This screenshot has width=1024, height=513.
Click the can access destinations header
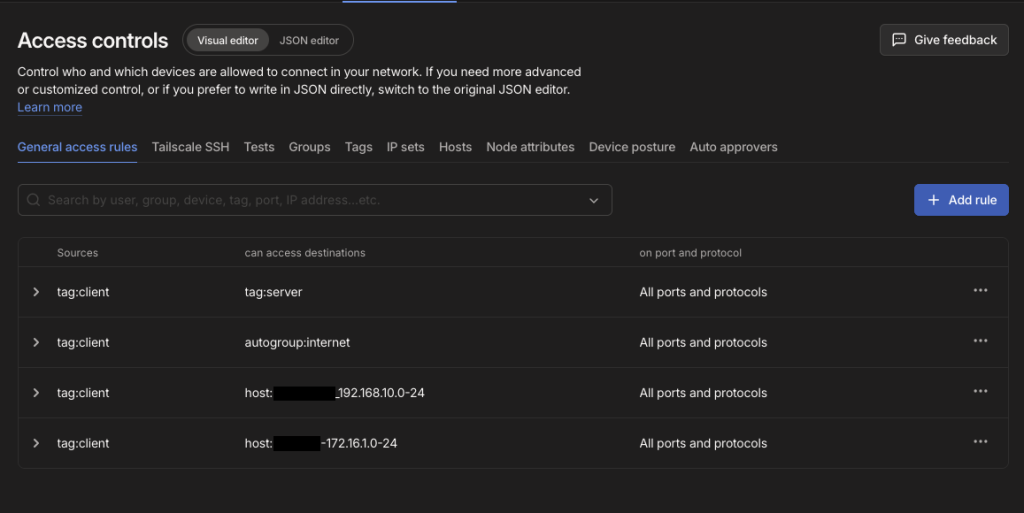click(x=305, y=253)
